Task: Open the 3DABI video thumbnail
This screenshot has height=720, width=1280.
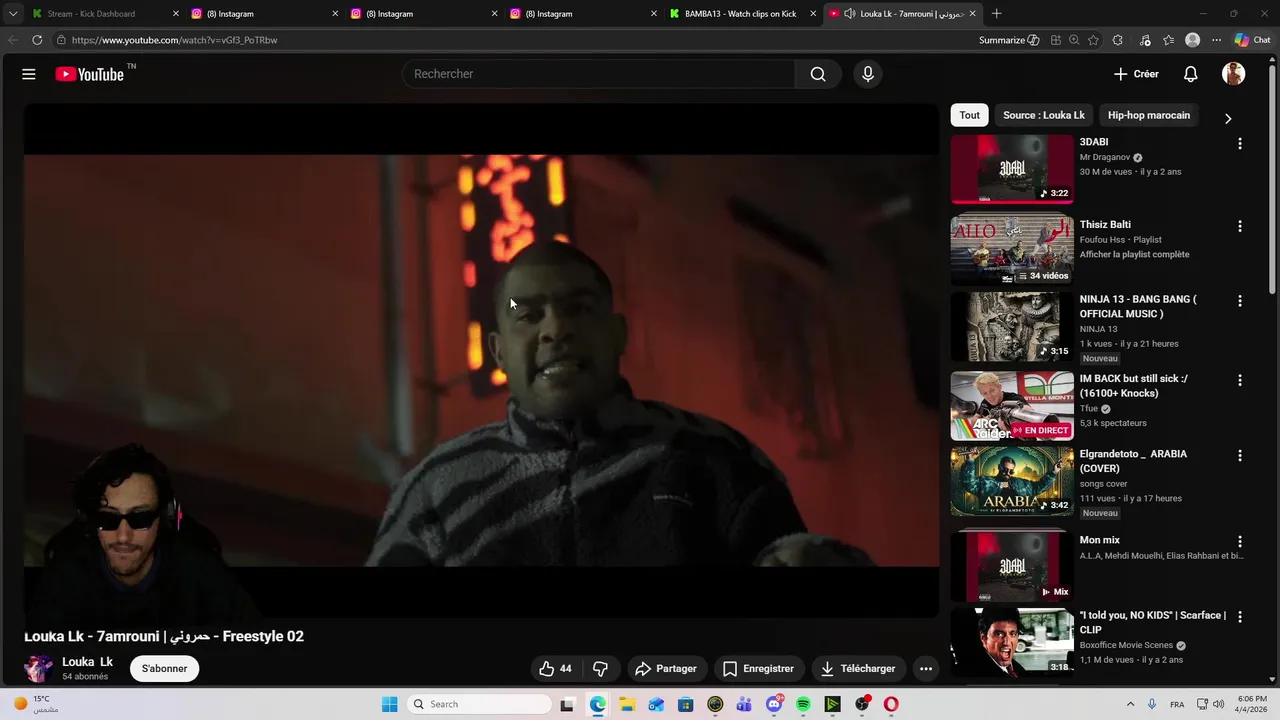Action: pyautogui.click(x=1012, y=169)
